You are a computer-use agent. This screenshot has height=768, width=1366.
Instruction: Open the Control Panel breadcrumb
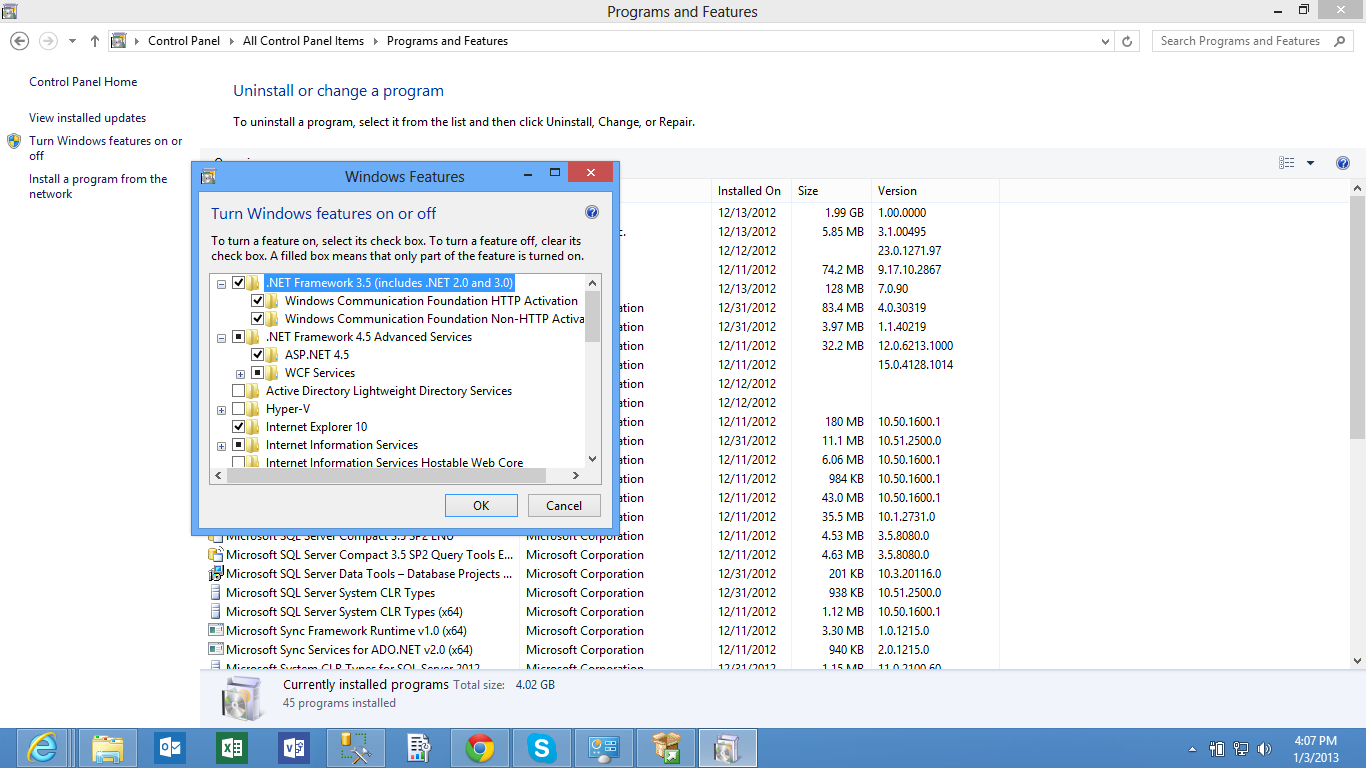coord(184,41)
